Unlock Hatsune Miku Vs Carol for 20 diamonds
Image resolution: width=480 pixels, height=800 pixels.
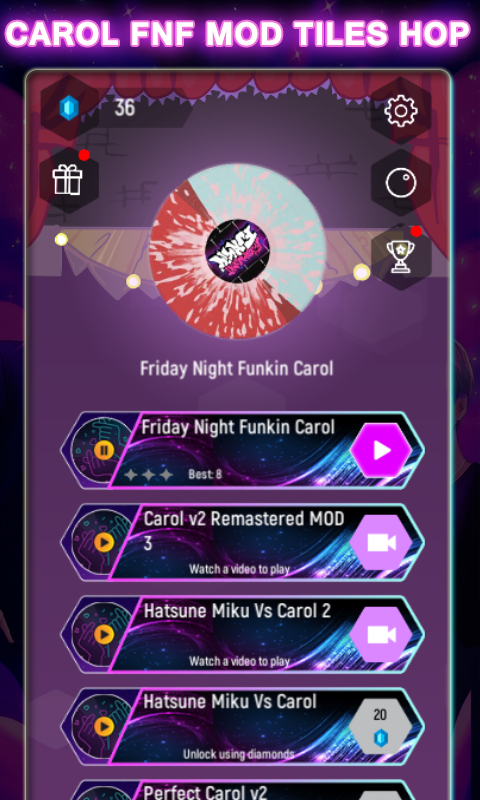381,727
